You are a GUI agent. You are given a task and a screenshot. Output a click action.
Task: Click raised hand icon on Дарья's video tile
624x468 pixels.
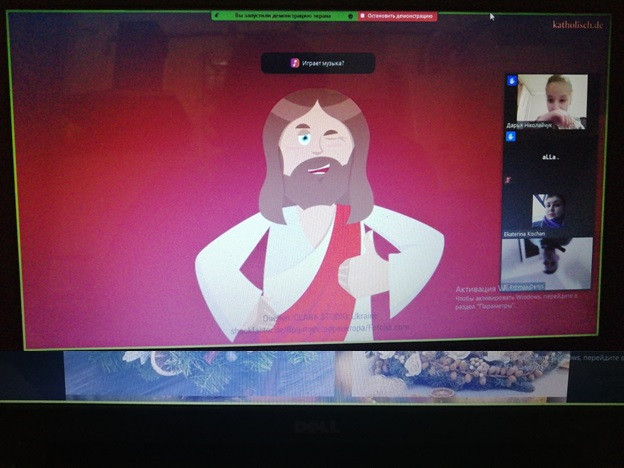click(512, 81)
